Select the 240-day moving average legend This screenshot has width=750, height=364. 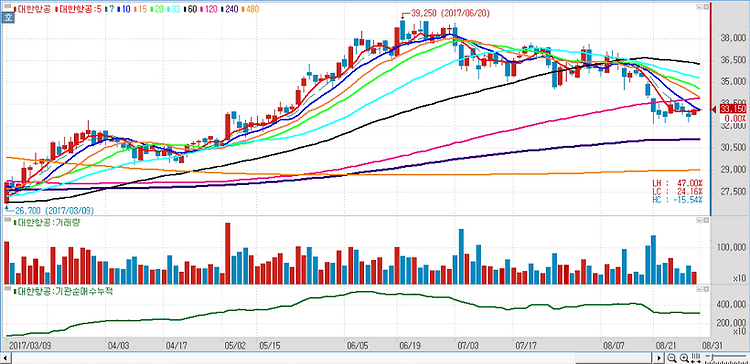coord(230,9)
